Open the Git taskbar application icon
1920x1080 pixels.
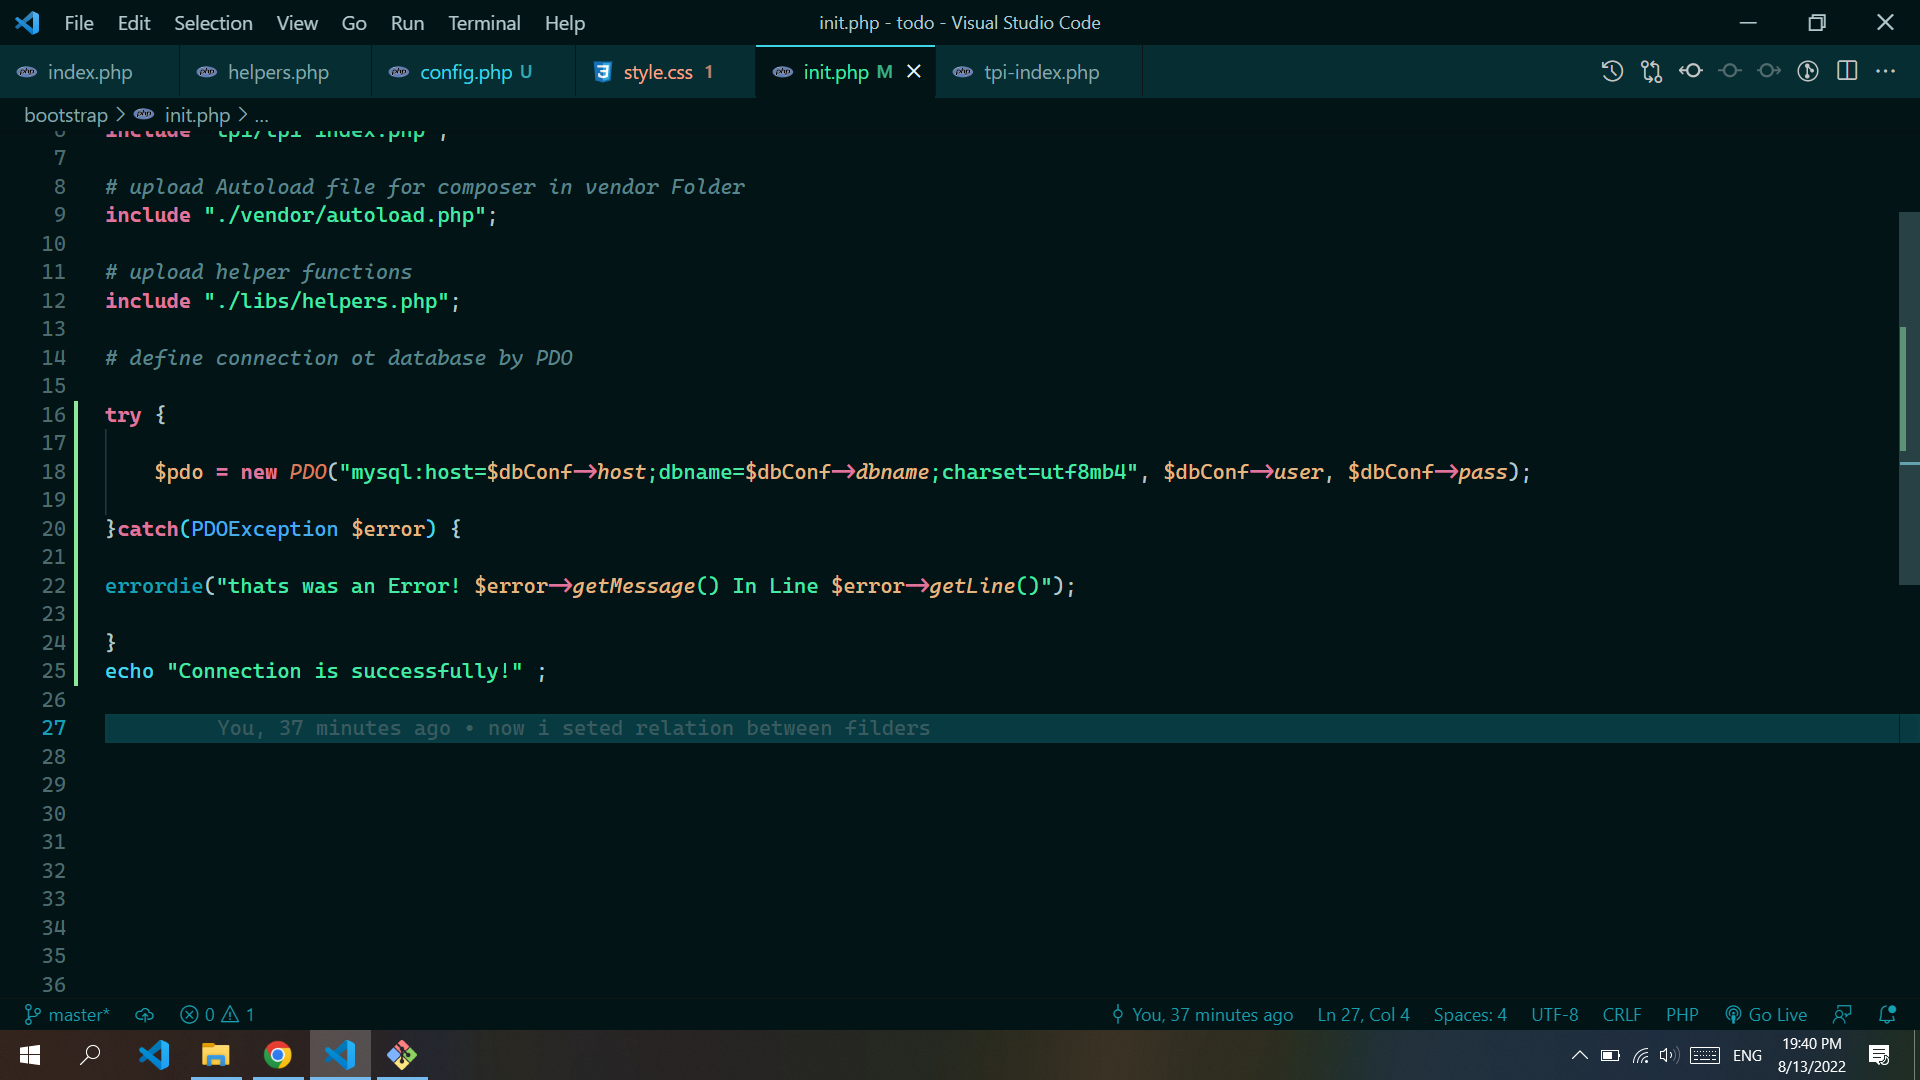click(402, 1055)
